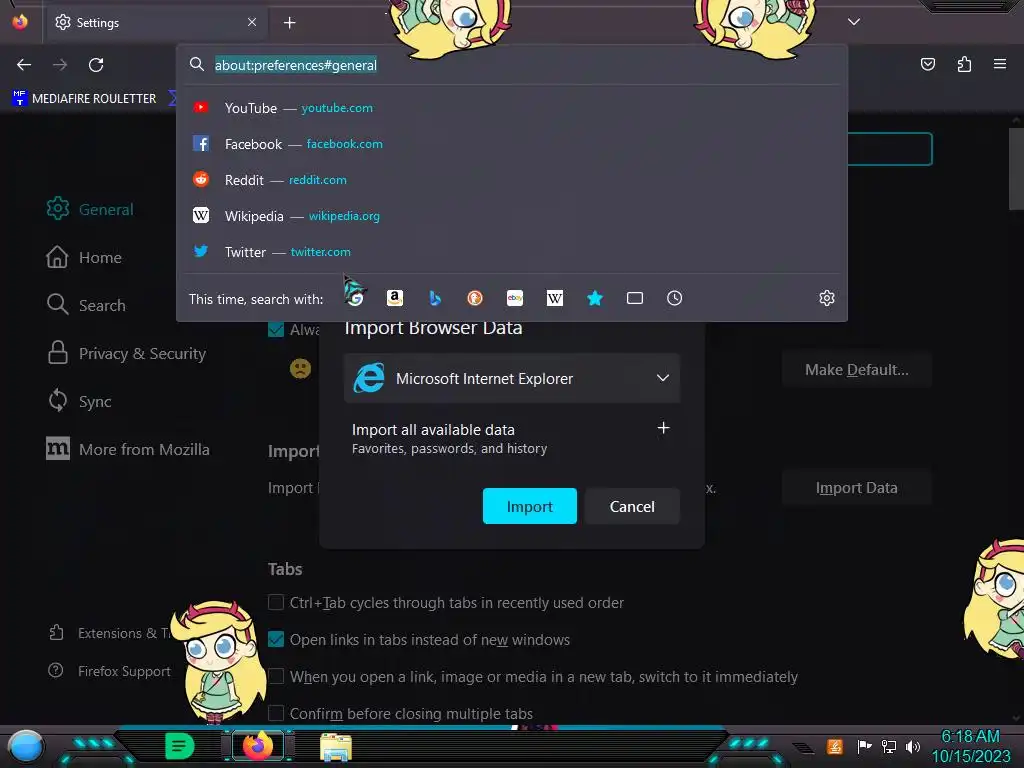
Task: Open the Start orb
Action: coord(25,746)
